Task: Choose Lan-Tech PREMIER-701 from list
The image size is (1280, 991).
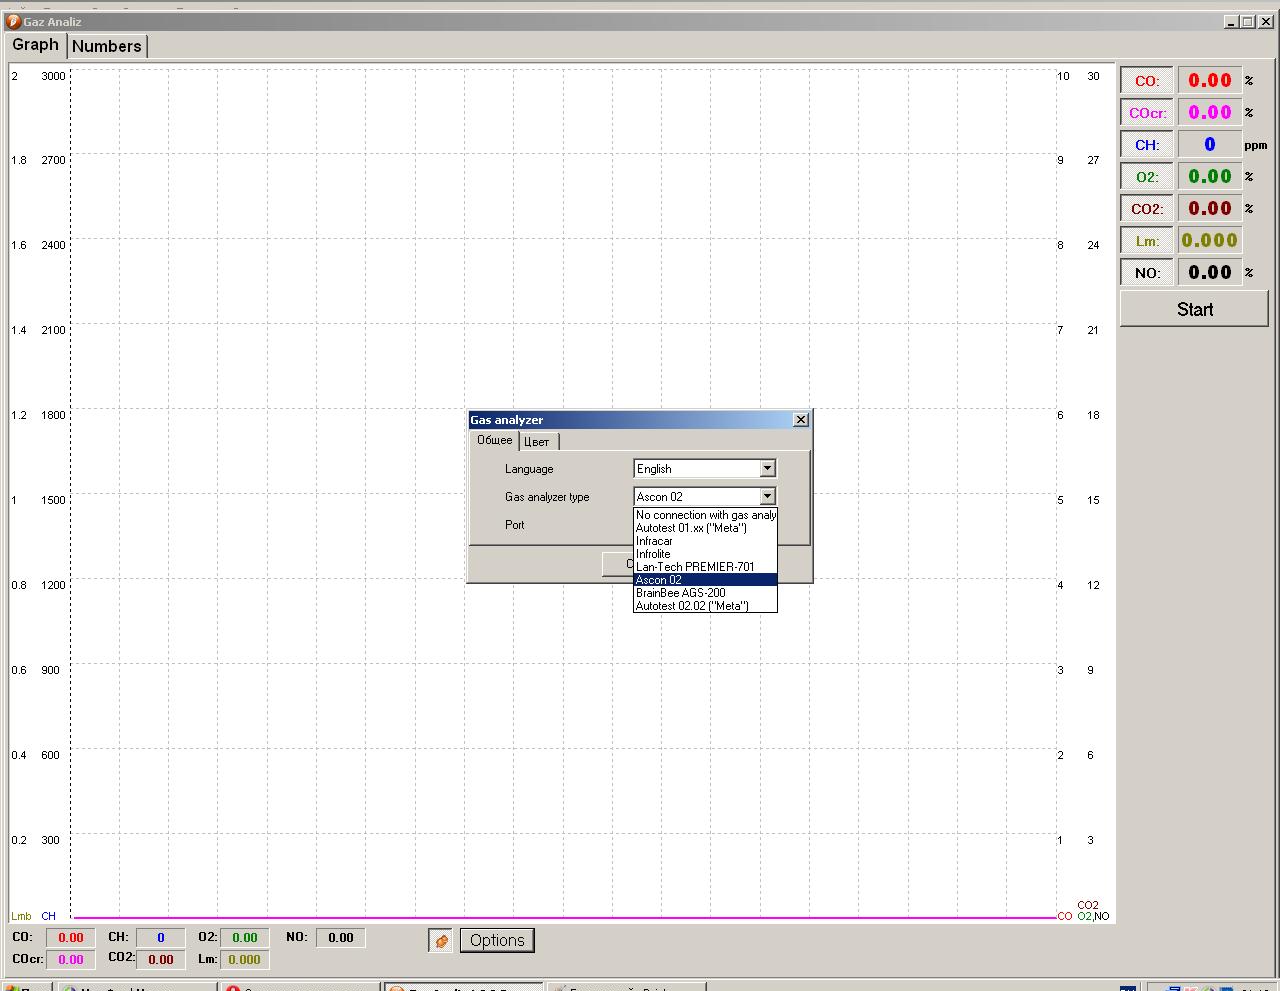Action: point(705,567)
